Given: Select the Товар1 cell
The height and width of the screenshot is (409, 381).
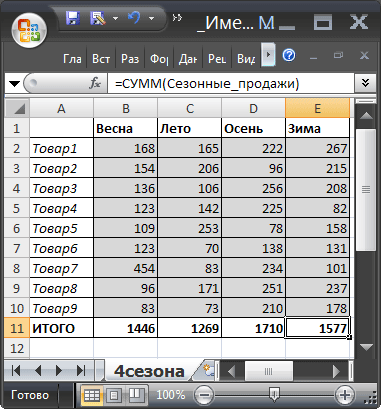Looking at the screenshot, I should click(61, 148).
